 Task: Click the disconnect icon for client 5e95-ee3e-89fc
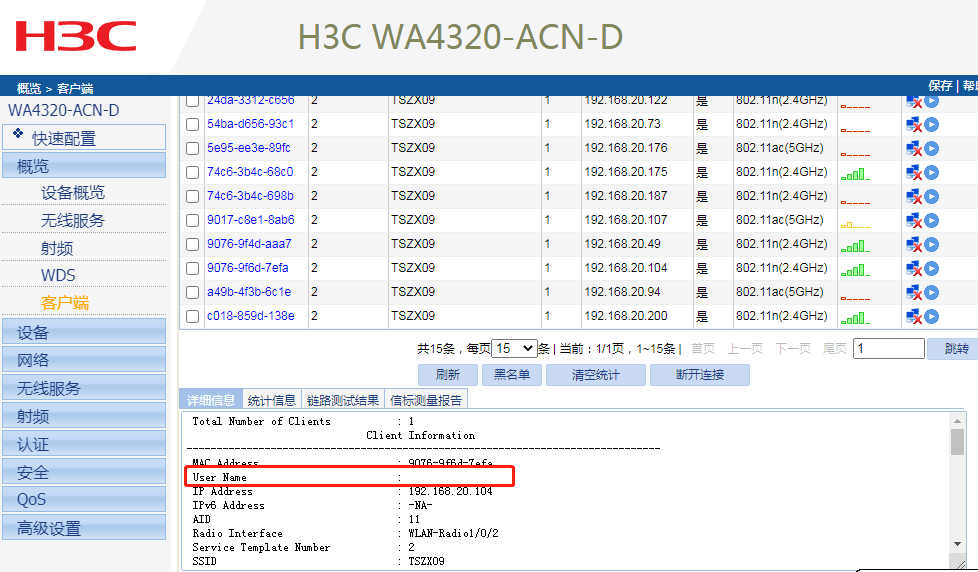coord(914,148)
